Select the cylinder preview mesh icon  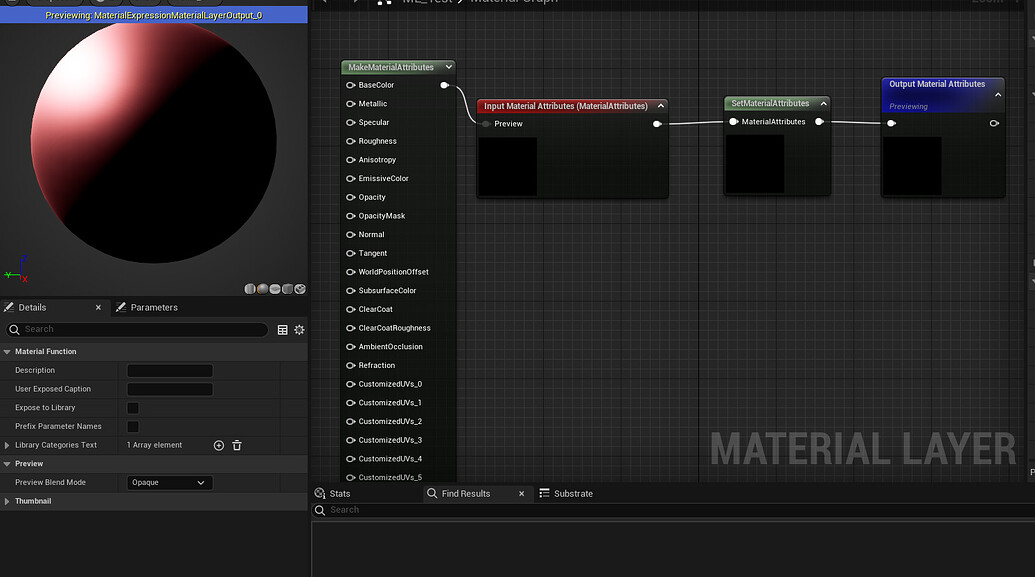(x=250, y=288)
